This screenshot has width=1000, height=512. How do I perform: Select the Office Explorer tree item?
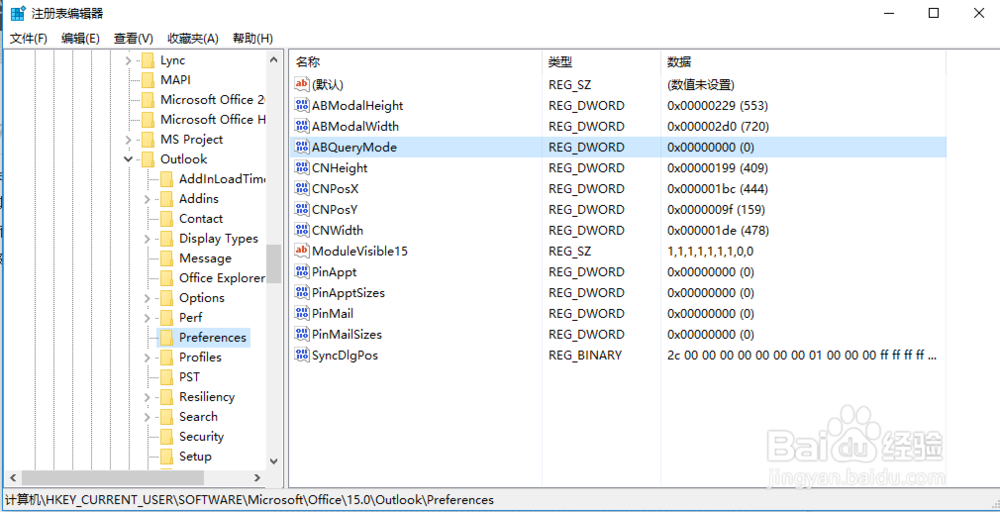[x=221, y=278]
